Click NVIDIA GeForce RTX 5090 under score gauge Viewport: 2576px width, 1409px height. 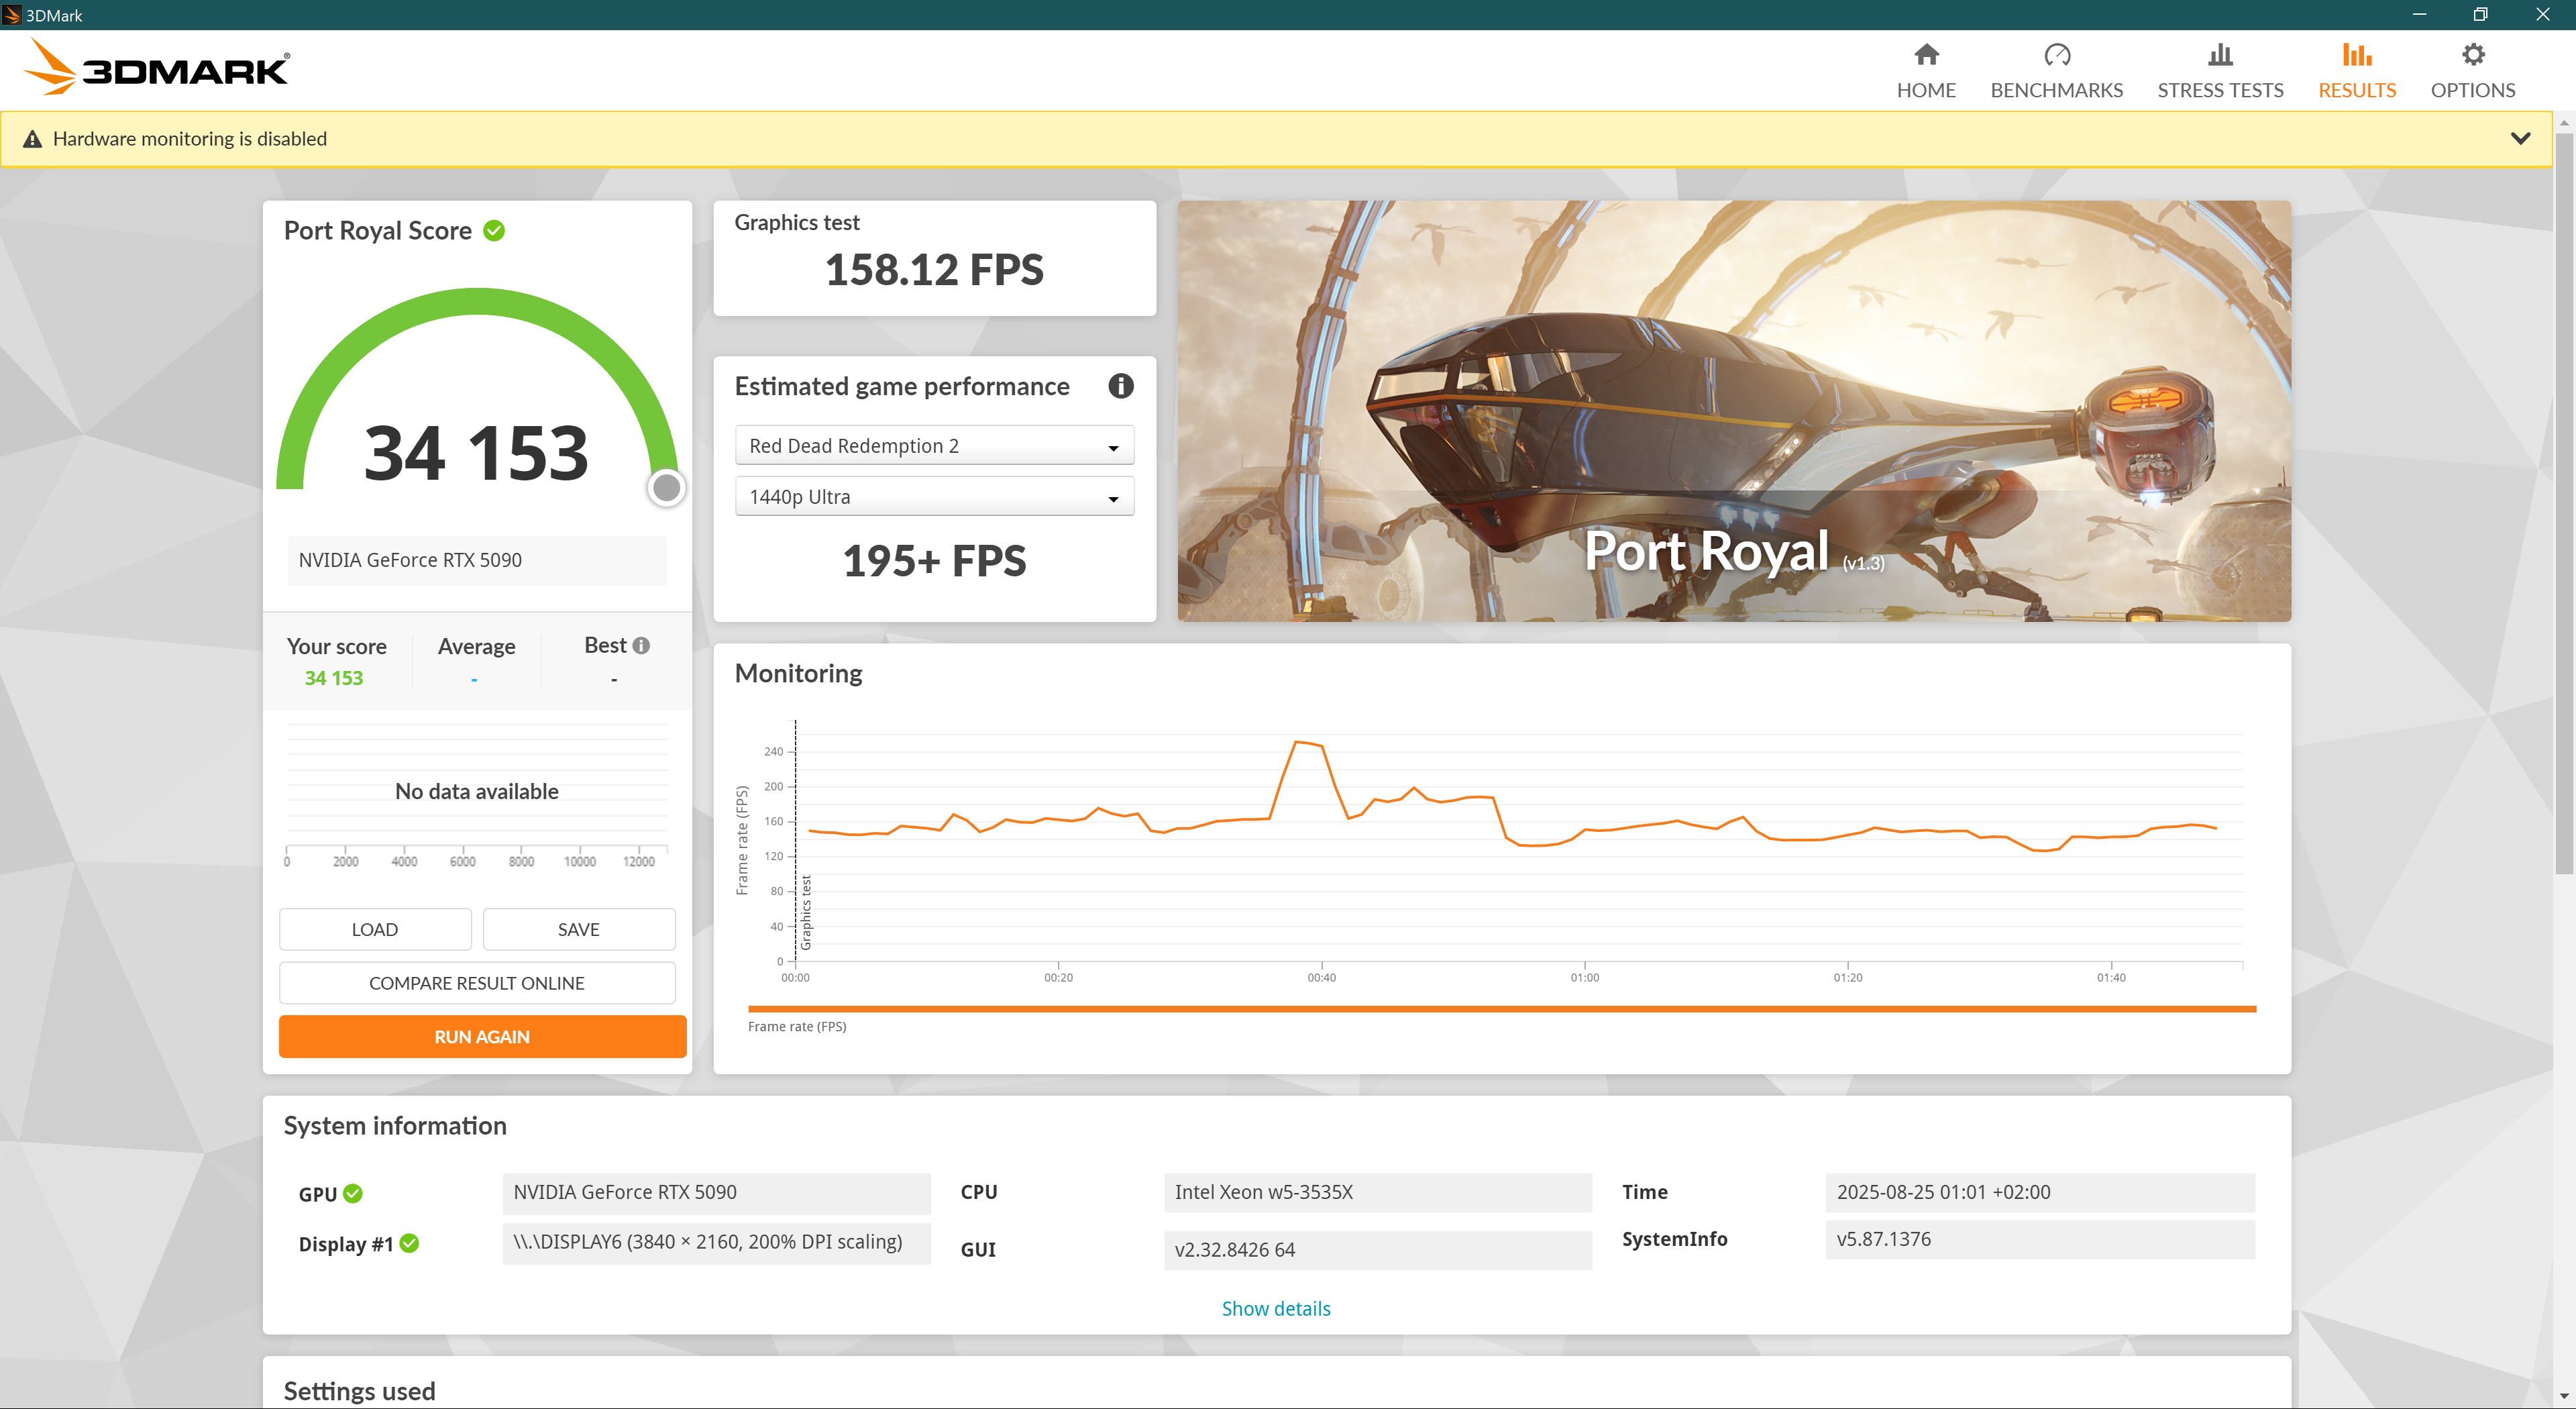[x=477, y=560]
